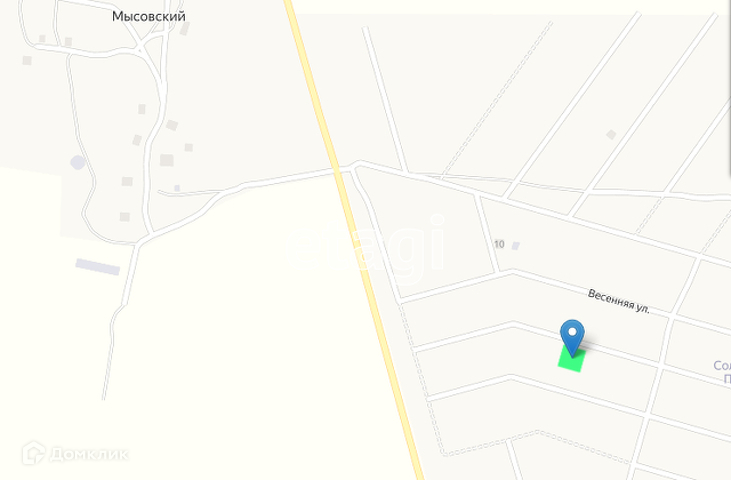Image resolution: width=731 pixels, height=480 pixels.
Task: Select small blue building at road's end
Action: [177, 188]
